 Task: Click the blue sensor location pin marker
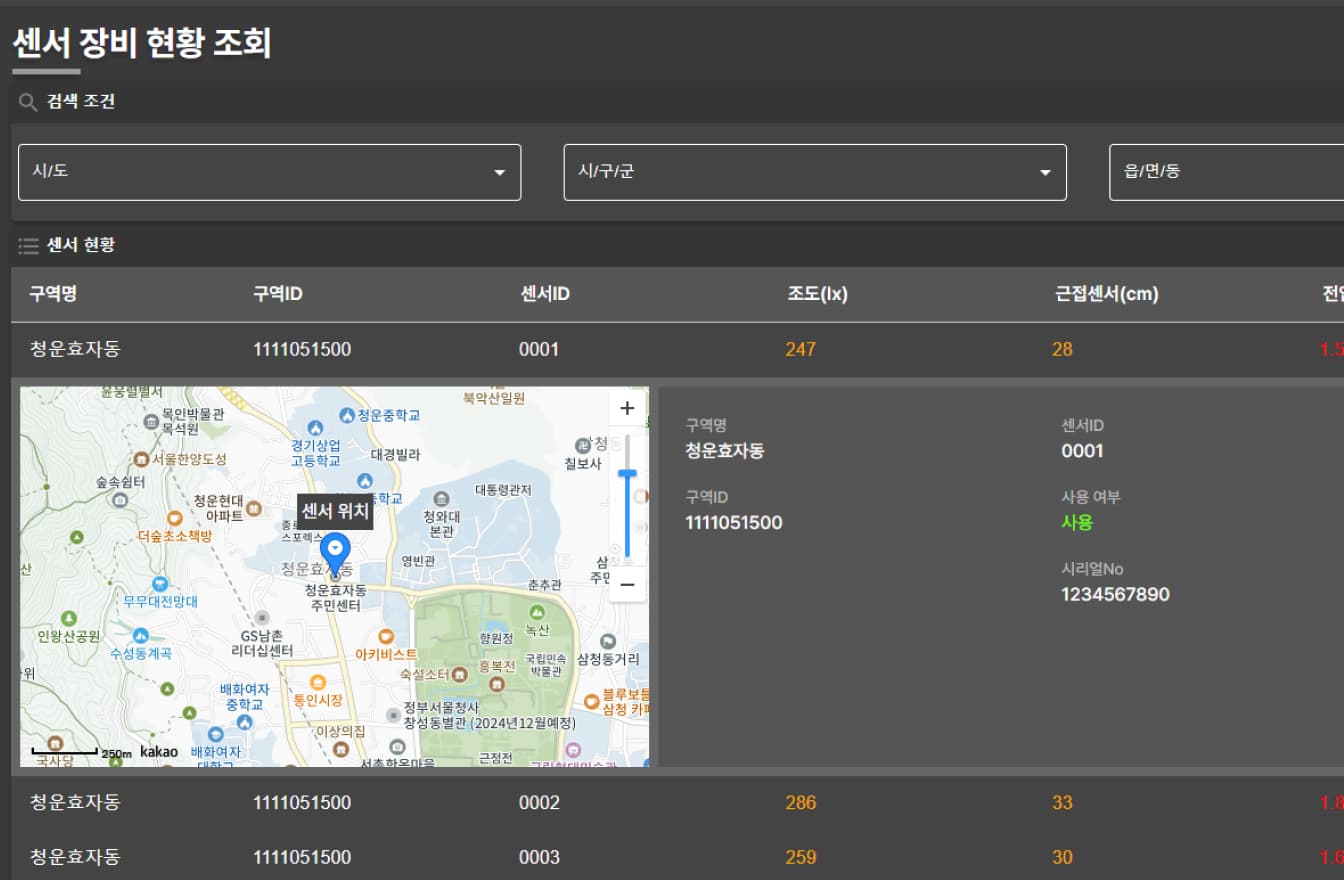335,552
